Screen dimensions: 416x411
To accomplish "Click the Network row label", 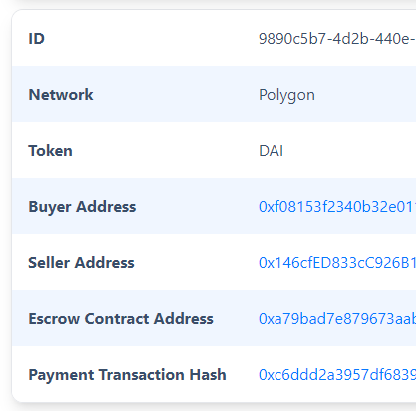I will pyautogui.click(x=61, y=95).
